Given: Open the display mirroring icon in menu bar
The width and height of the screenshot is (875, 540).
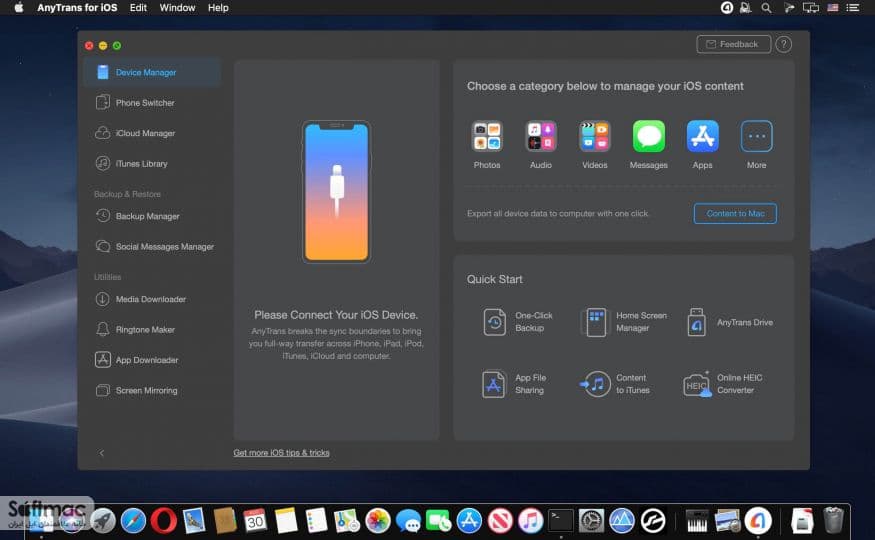Looking at the screenshot, I should (810, 8).
